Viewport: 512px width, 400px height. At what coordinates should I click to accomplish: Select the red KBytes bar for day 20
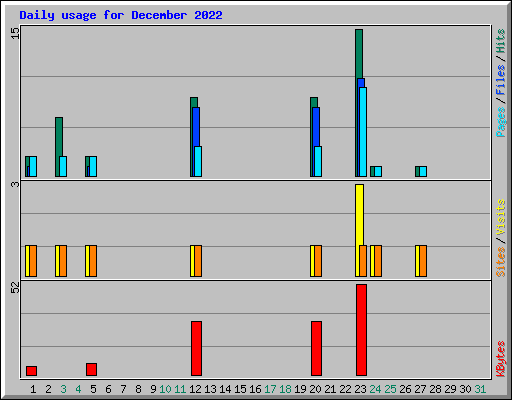[316, 349]
